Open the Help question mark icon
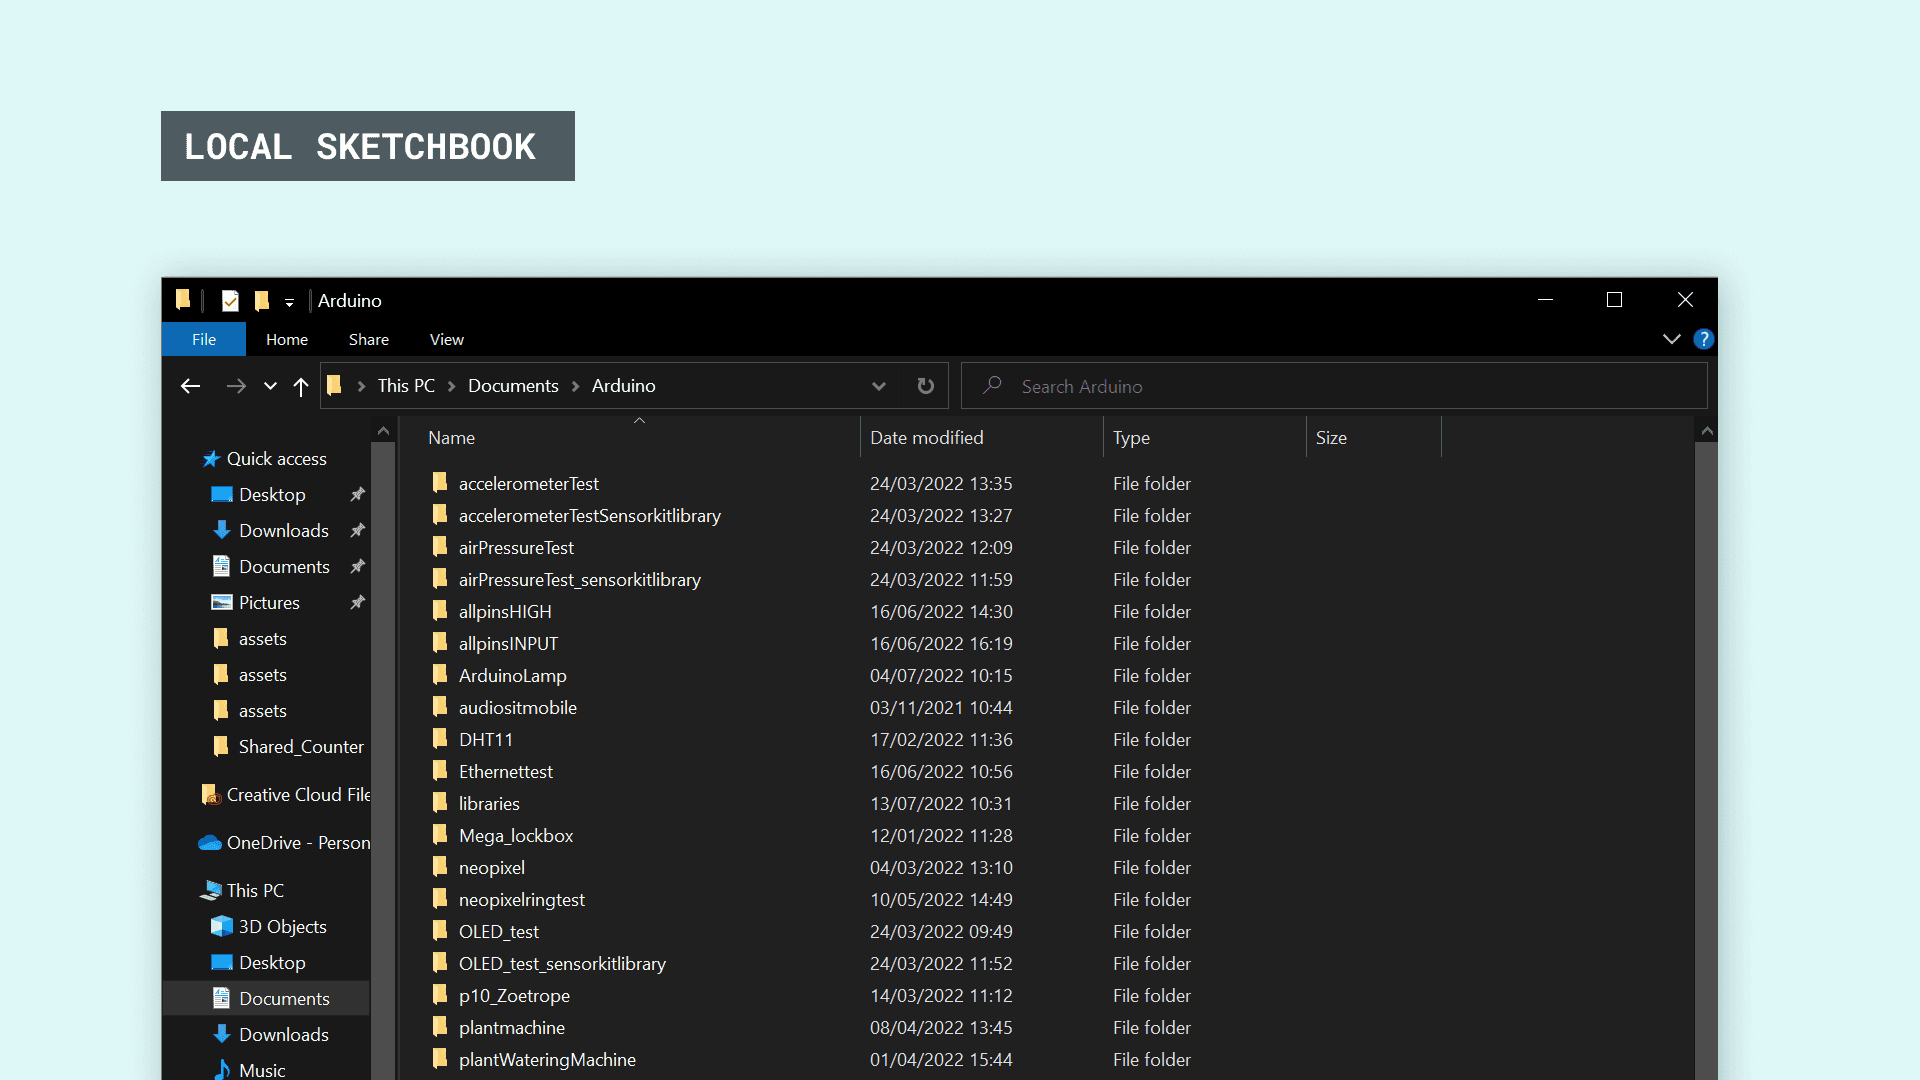The width and height of the screenshot is (1920, 1080). 1704,339
